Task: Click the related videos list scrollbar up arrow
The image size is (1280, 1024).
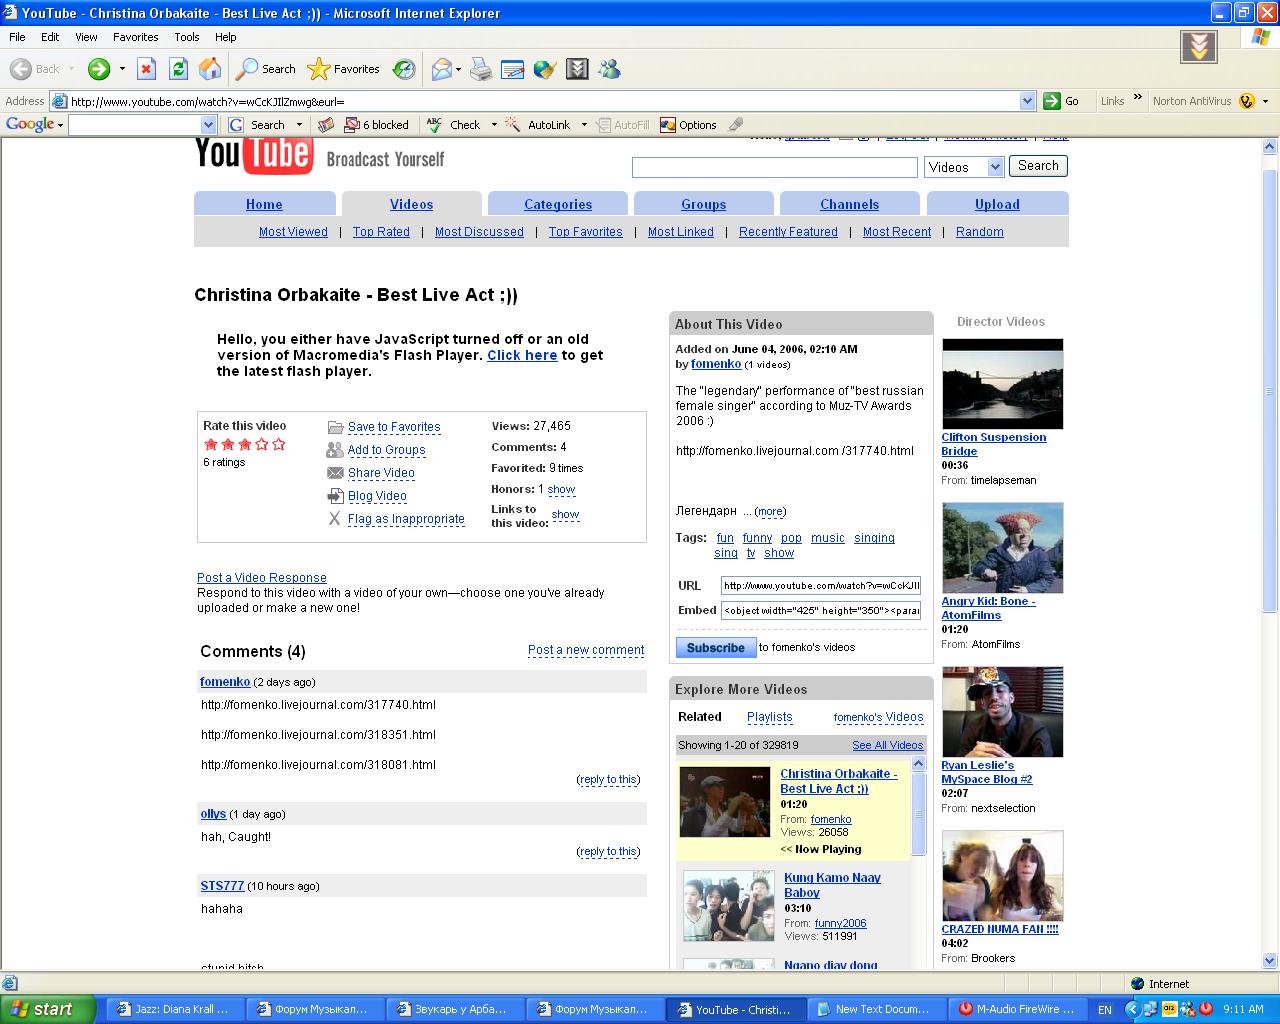Action: point(919,764)
